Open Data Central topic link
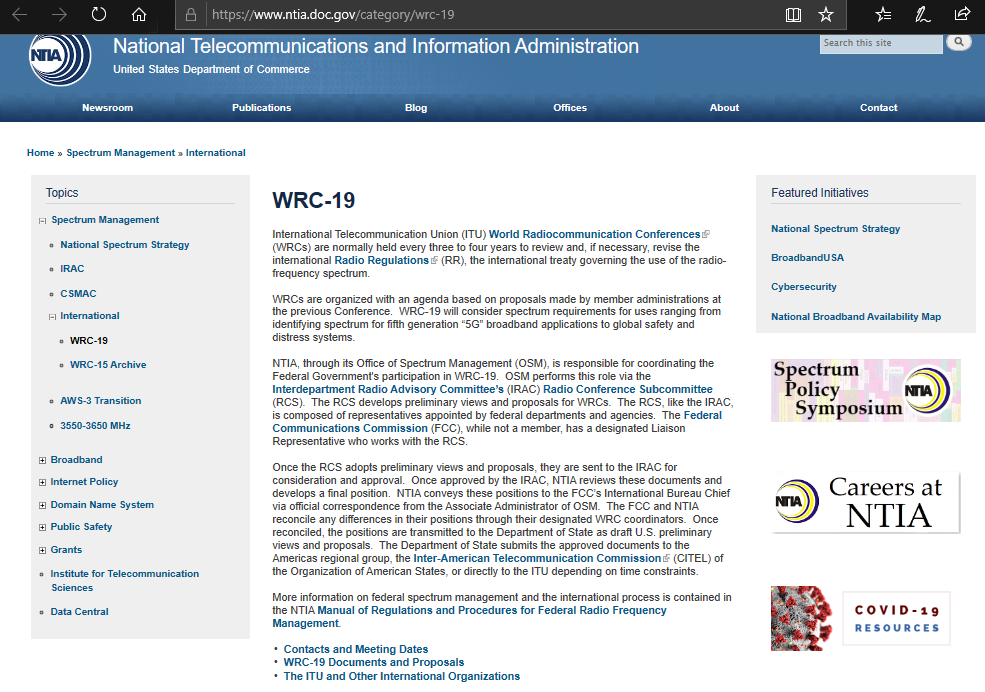 (79, 612)
